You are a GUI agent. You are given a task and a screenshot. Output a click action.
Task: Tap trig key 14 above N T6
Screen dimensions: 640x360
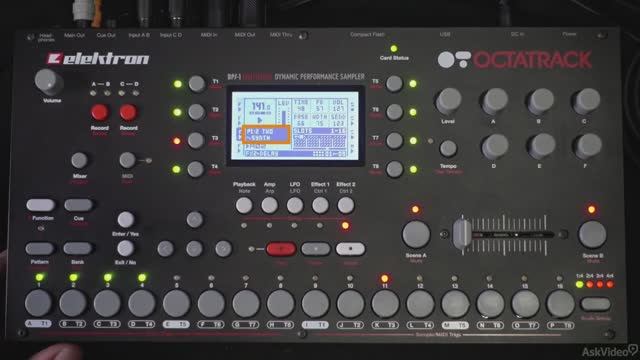coord(490,304)
